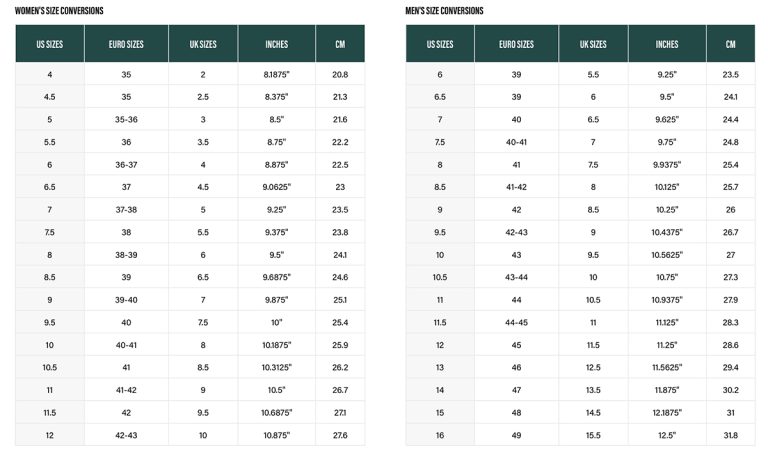The width and height of the screenshot is (768, 455).
Task: Select men's Euro size 44-45 cell
Action: pyautogui.click(x=516, y=323)
